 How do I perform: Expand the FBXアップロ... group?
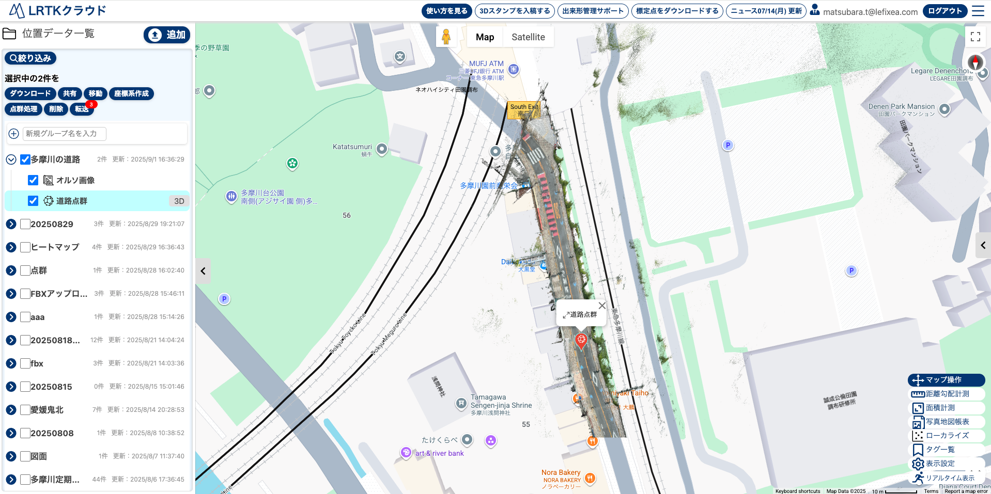coord(11,294)
